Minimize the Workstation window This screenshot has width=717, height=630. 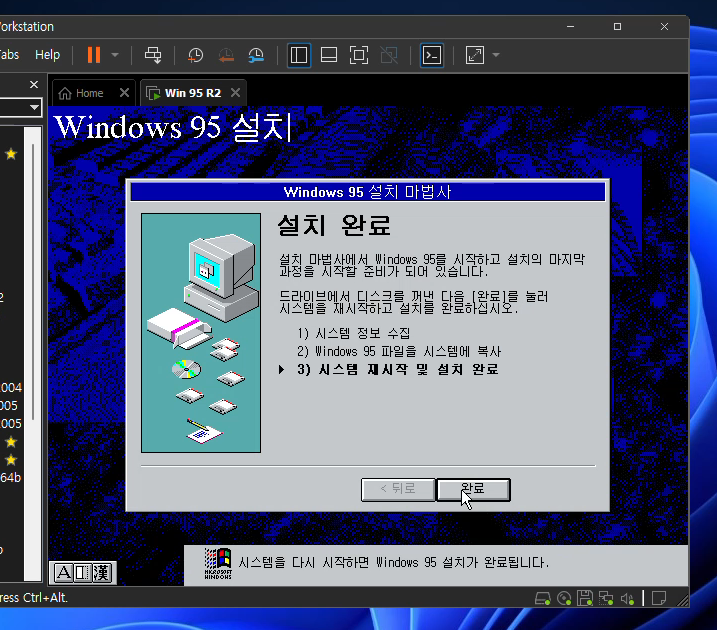tap(570, 27)
